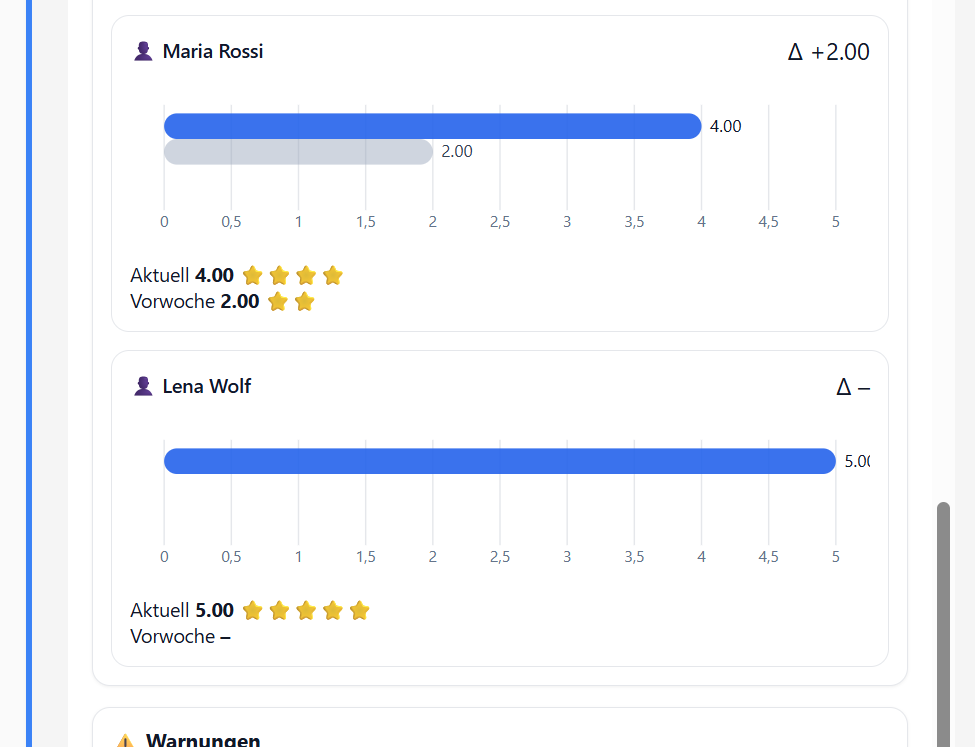Click the warning triangle icon next to Warnungen
The image size is (975, 747).
tap(125, 741)
